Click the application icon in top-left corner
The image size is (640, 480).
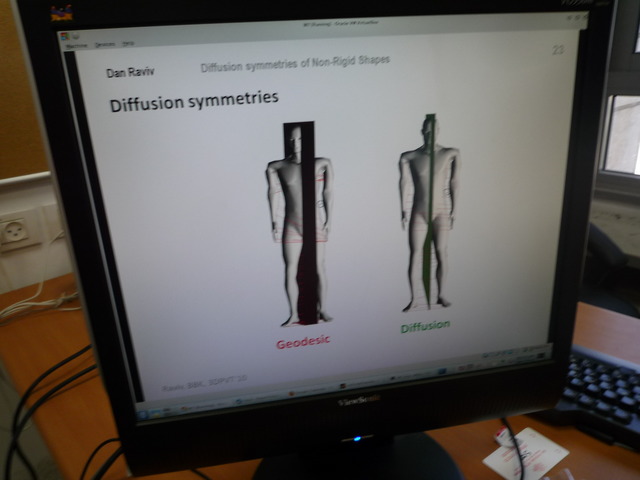61,13
